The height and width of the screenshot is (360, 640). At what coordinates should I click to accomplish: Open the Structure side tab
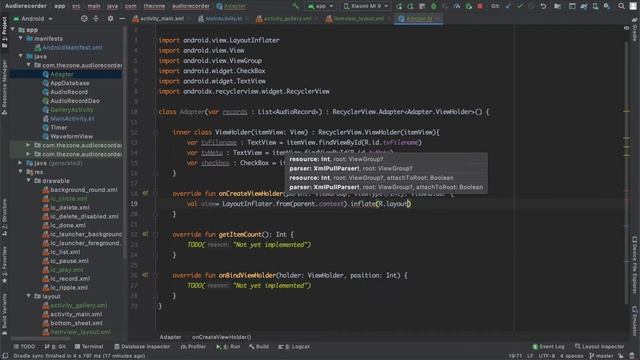[4, 216]
